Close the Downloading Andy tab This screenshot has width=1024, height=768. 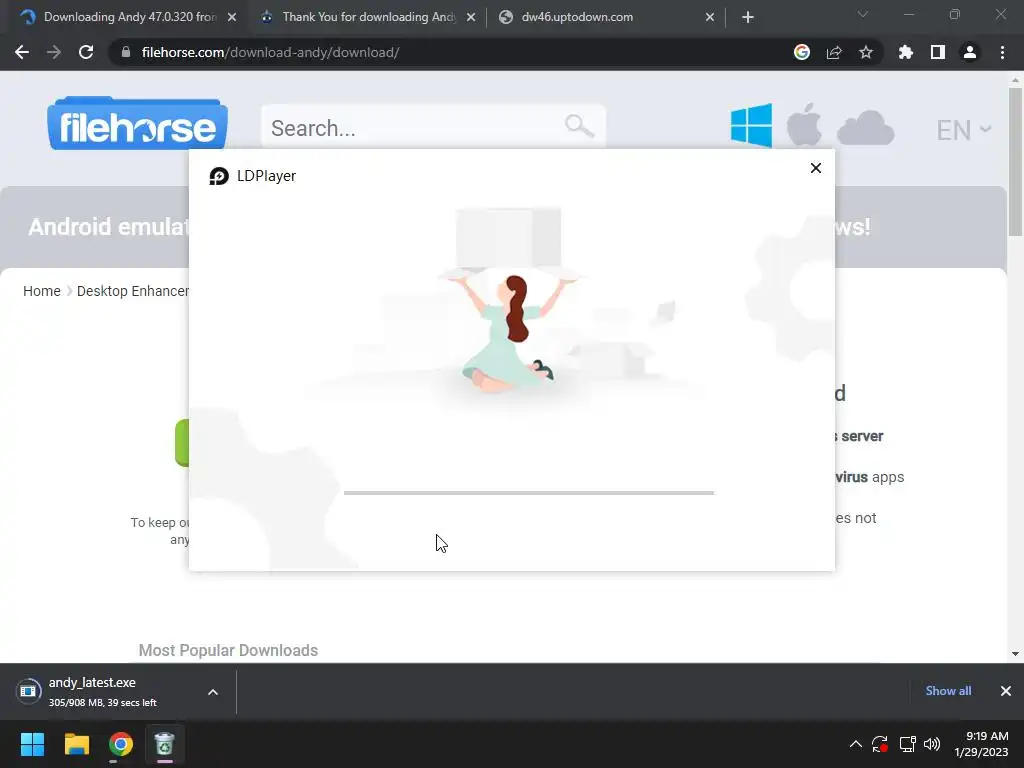point(232,18)
